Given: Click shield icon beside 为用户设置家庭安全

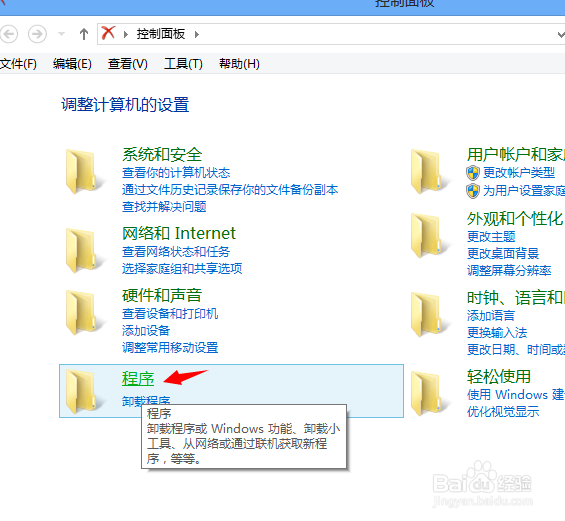Looking at the screenshot, I should click(x=473, y=191).
